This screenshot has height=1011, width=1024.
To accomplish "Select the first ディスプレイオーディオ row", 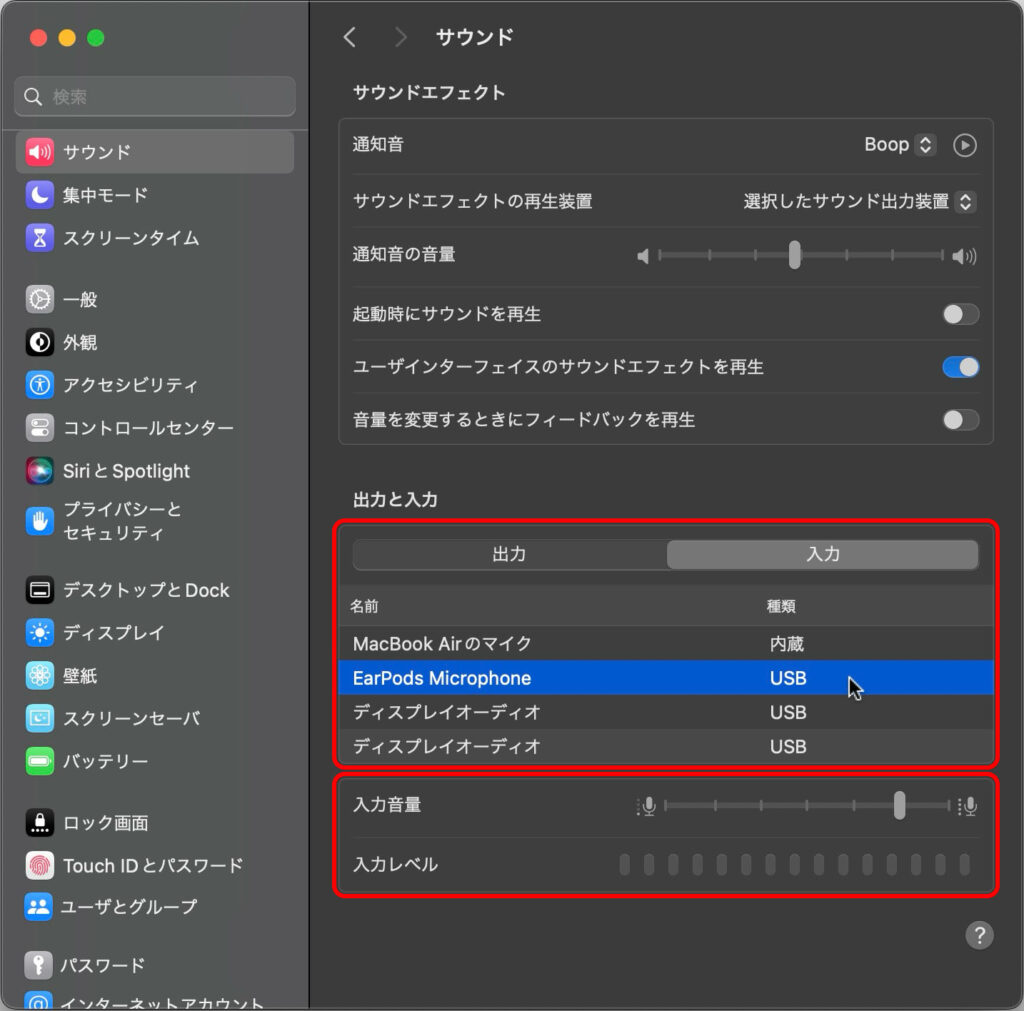I will (666, 712).
